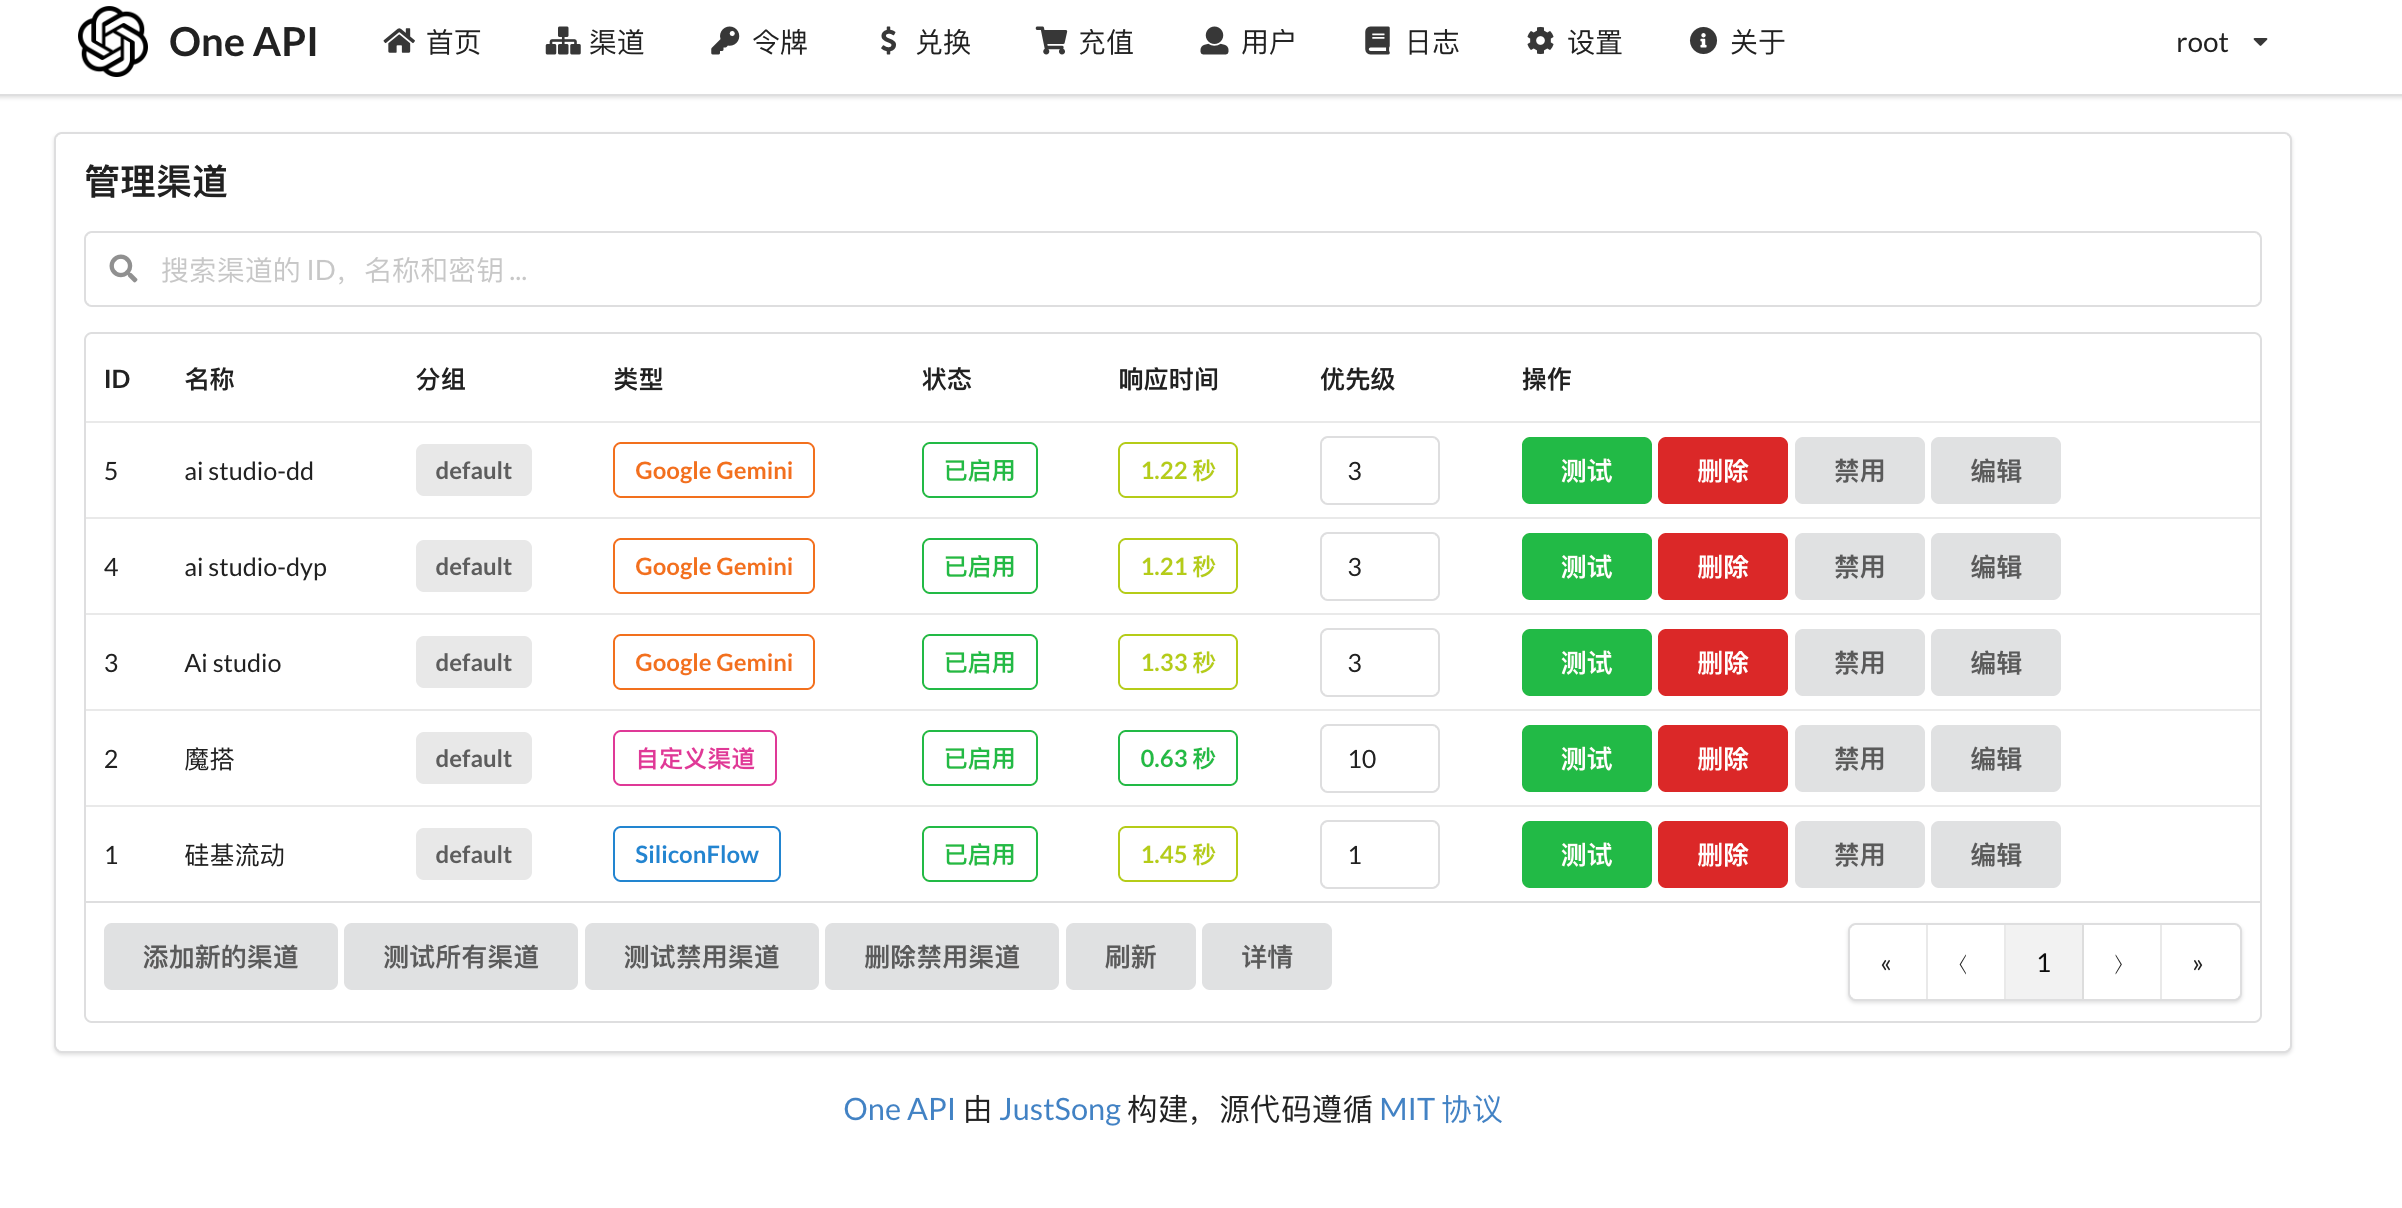Viewport: 2402px width, 1208px height.
Task: Expand the root user dropdown
Action: pyautogui.click(x=2221, y=42)
